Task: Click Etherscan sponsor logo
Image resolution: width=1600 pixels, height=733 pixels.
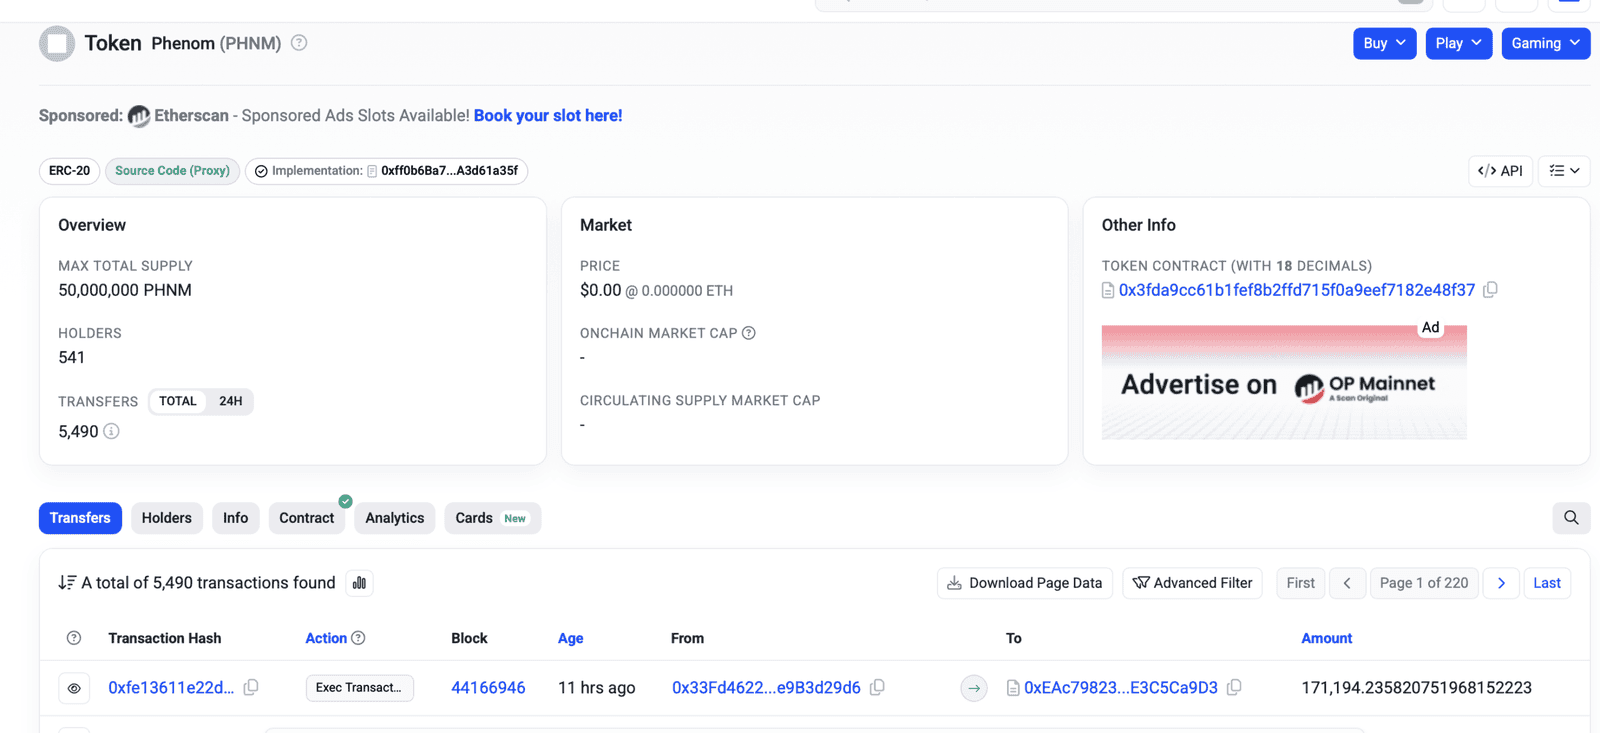Action: click(139, 116)
